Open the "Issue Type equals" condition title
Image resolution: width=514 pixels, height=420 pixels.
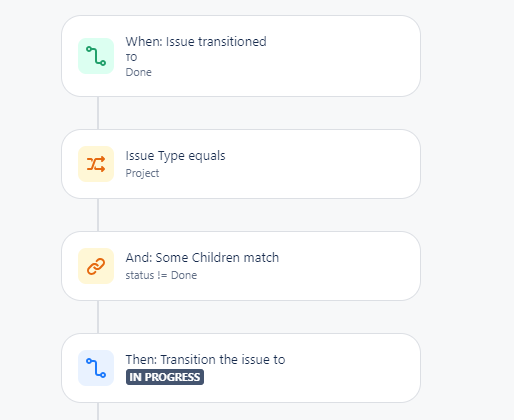point(175,156)
